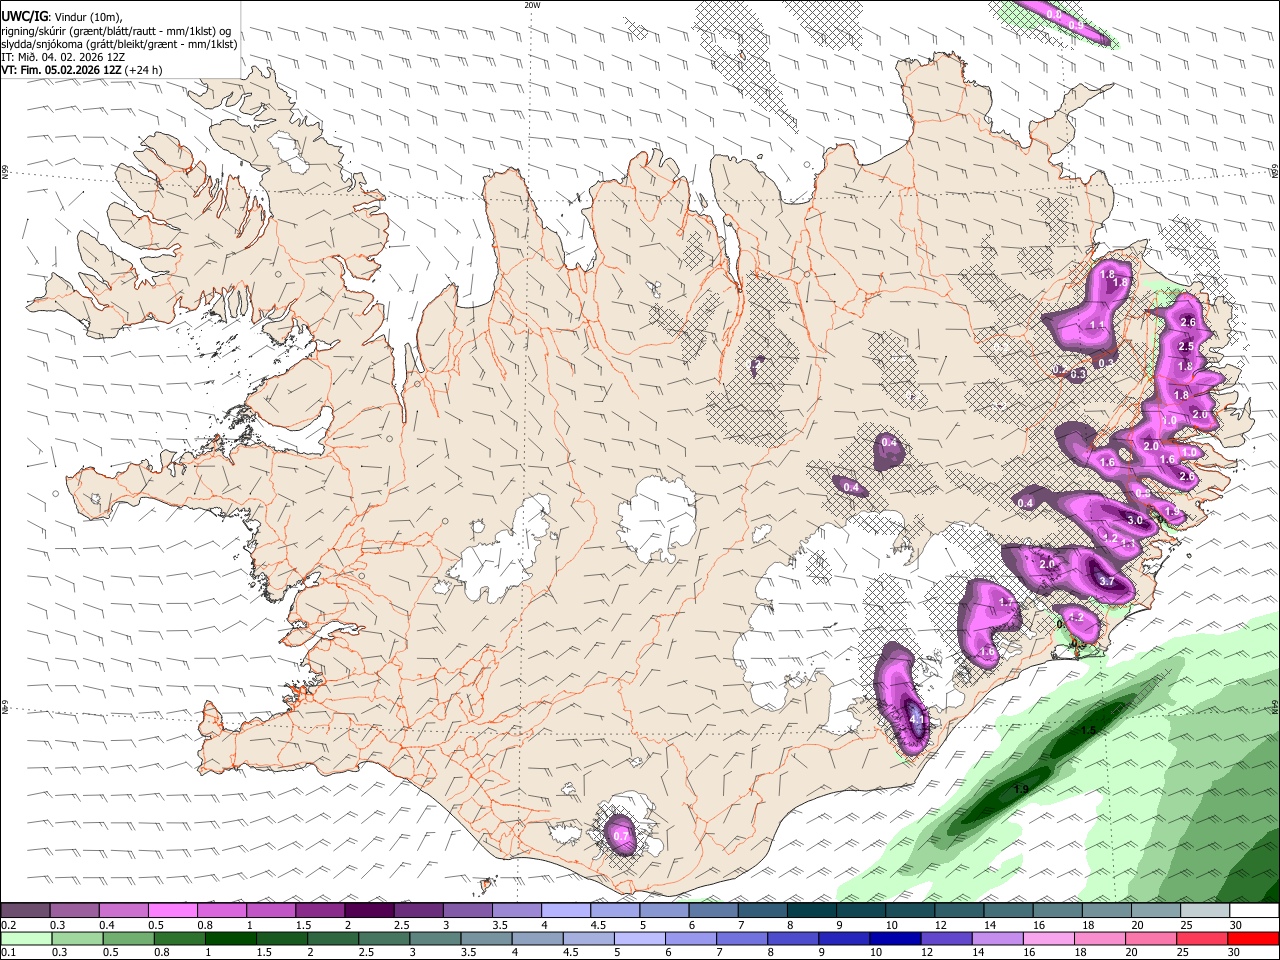Viewport: 1280px width, 960px height.
Task: Click the upper legend swatch labeled 0.5
Action: [x=172, y=911]
